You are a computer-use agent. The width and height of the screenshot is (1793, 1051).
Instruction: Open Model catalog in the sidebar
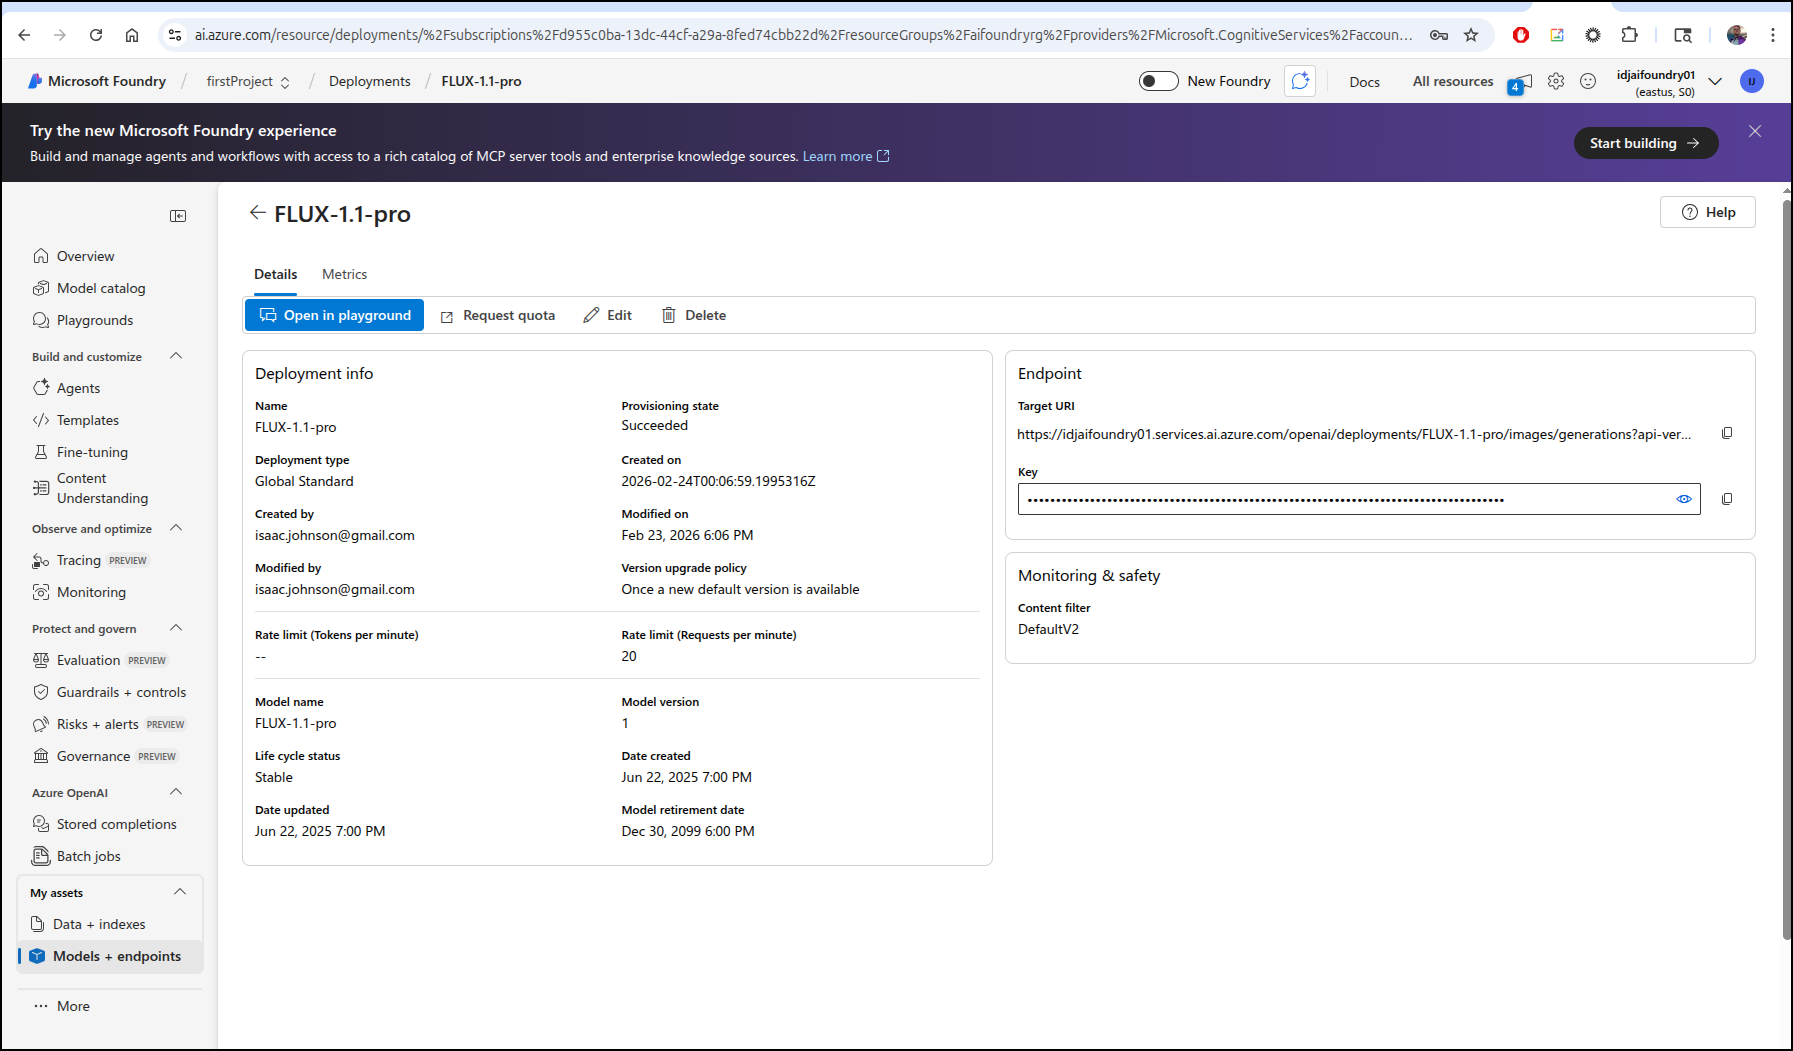pyautogui.click(x=101, y=288)
